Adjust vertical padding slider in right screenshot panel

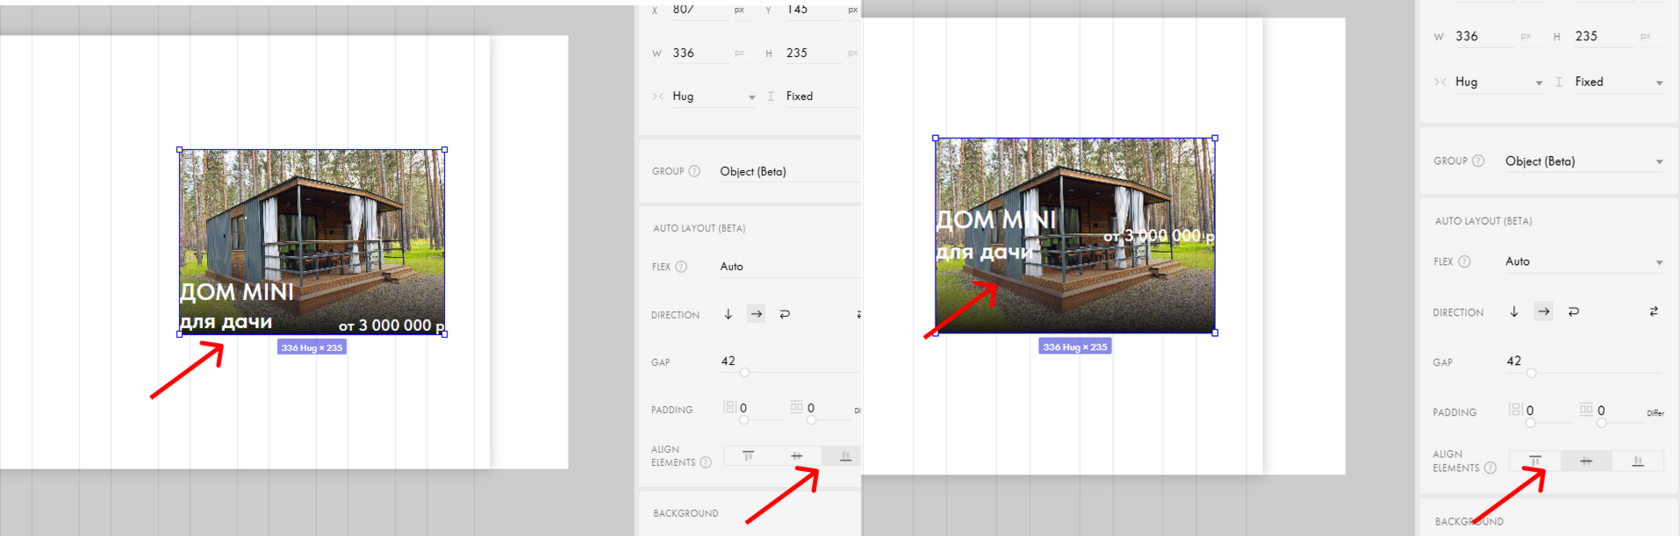tap(1601, 423)
